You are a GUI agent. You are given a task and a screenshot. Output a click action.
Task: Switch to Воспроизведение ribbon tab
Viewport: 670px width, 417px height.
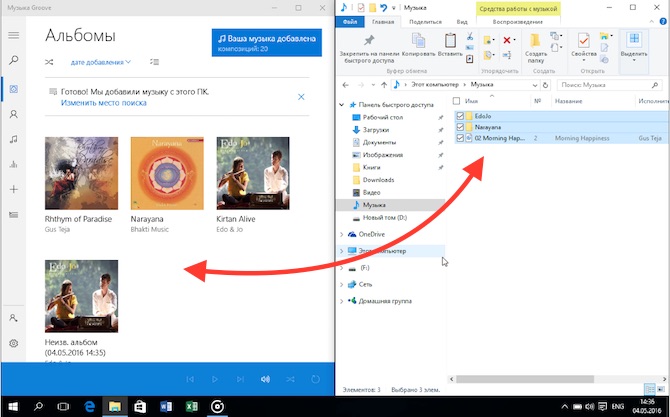[x=517, y=22]
